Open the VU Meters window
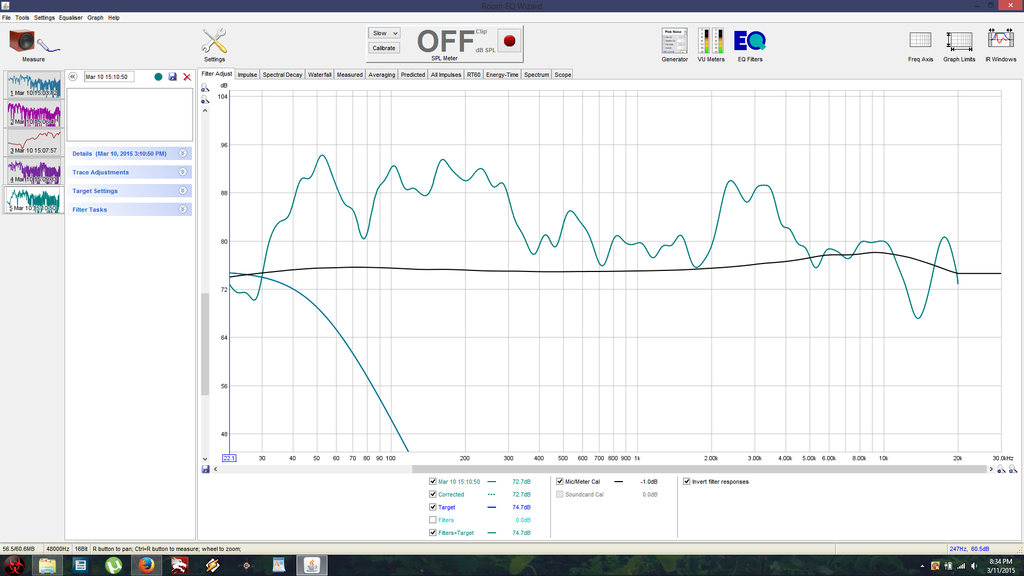This screenshot has height=576, width=1024. (x=711, y=44)
